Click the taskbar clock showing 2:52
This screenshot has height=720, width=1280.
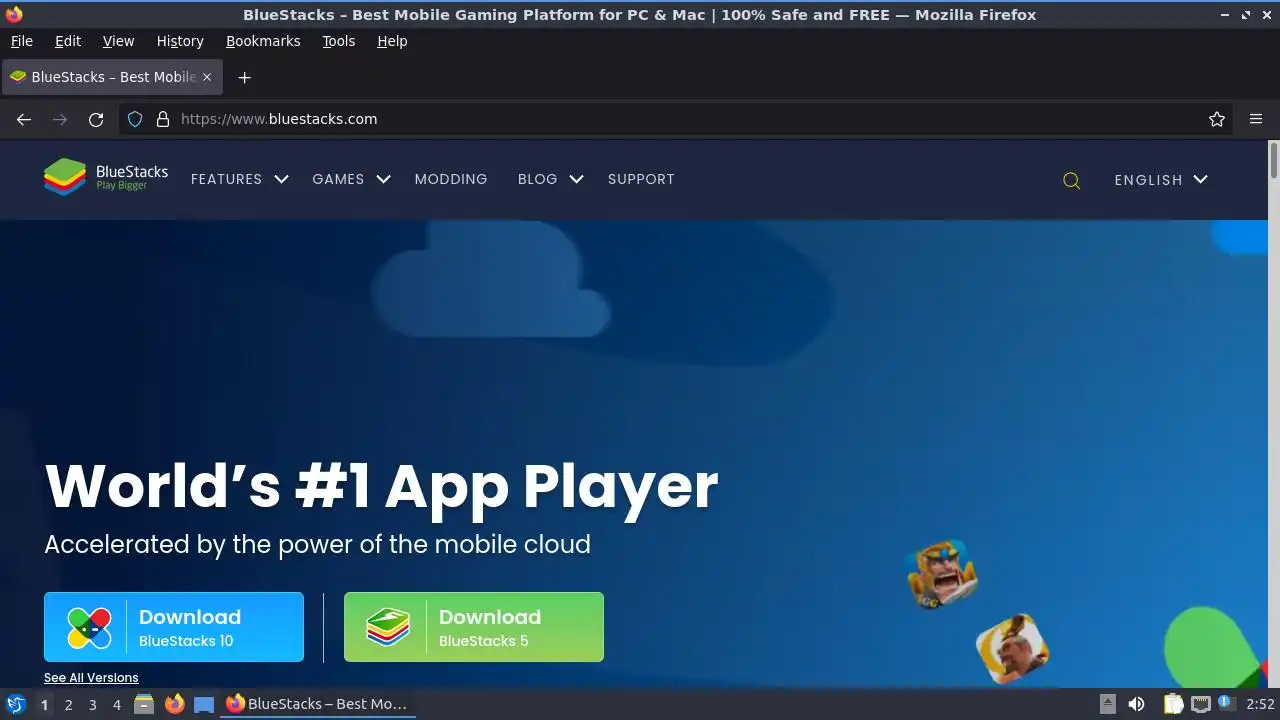[1260, 704]
